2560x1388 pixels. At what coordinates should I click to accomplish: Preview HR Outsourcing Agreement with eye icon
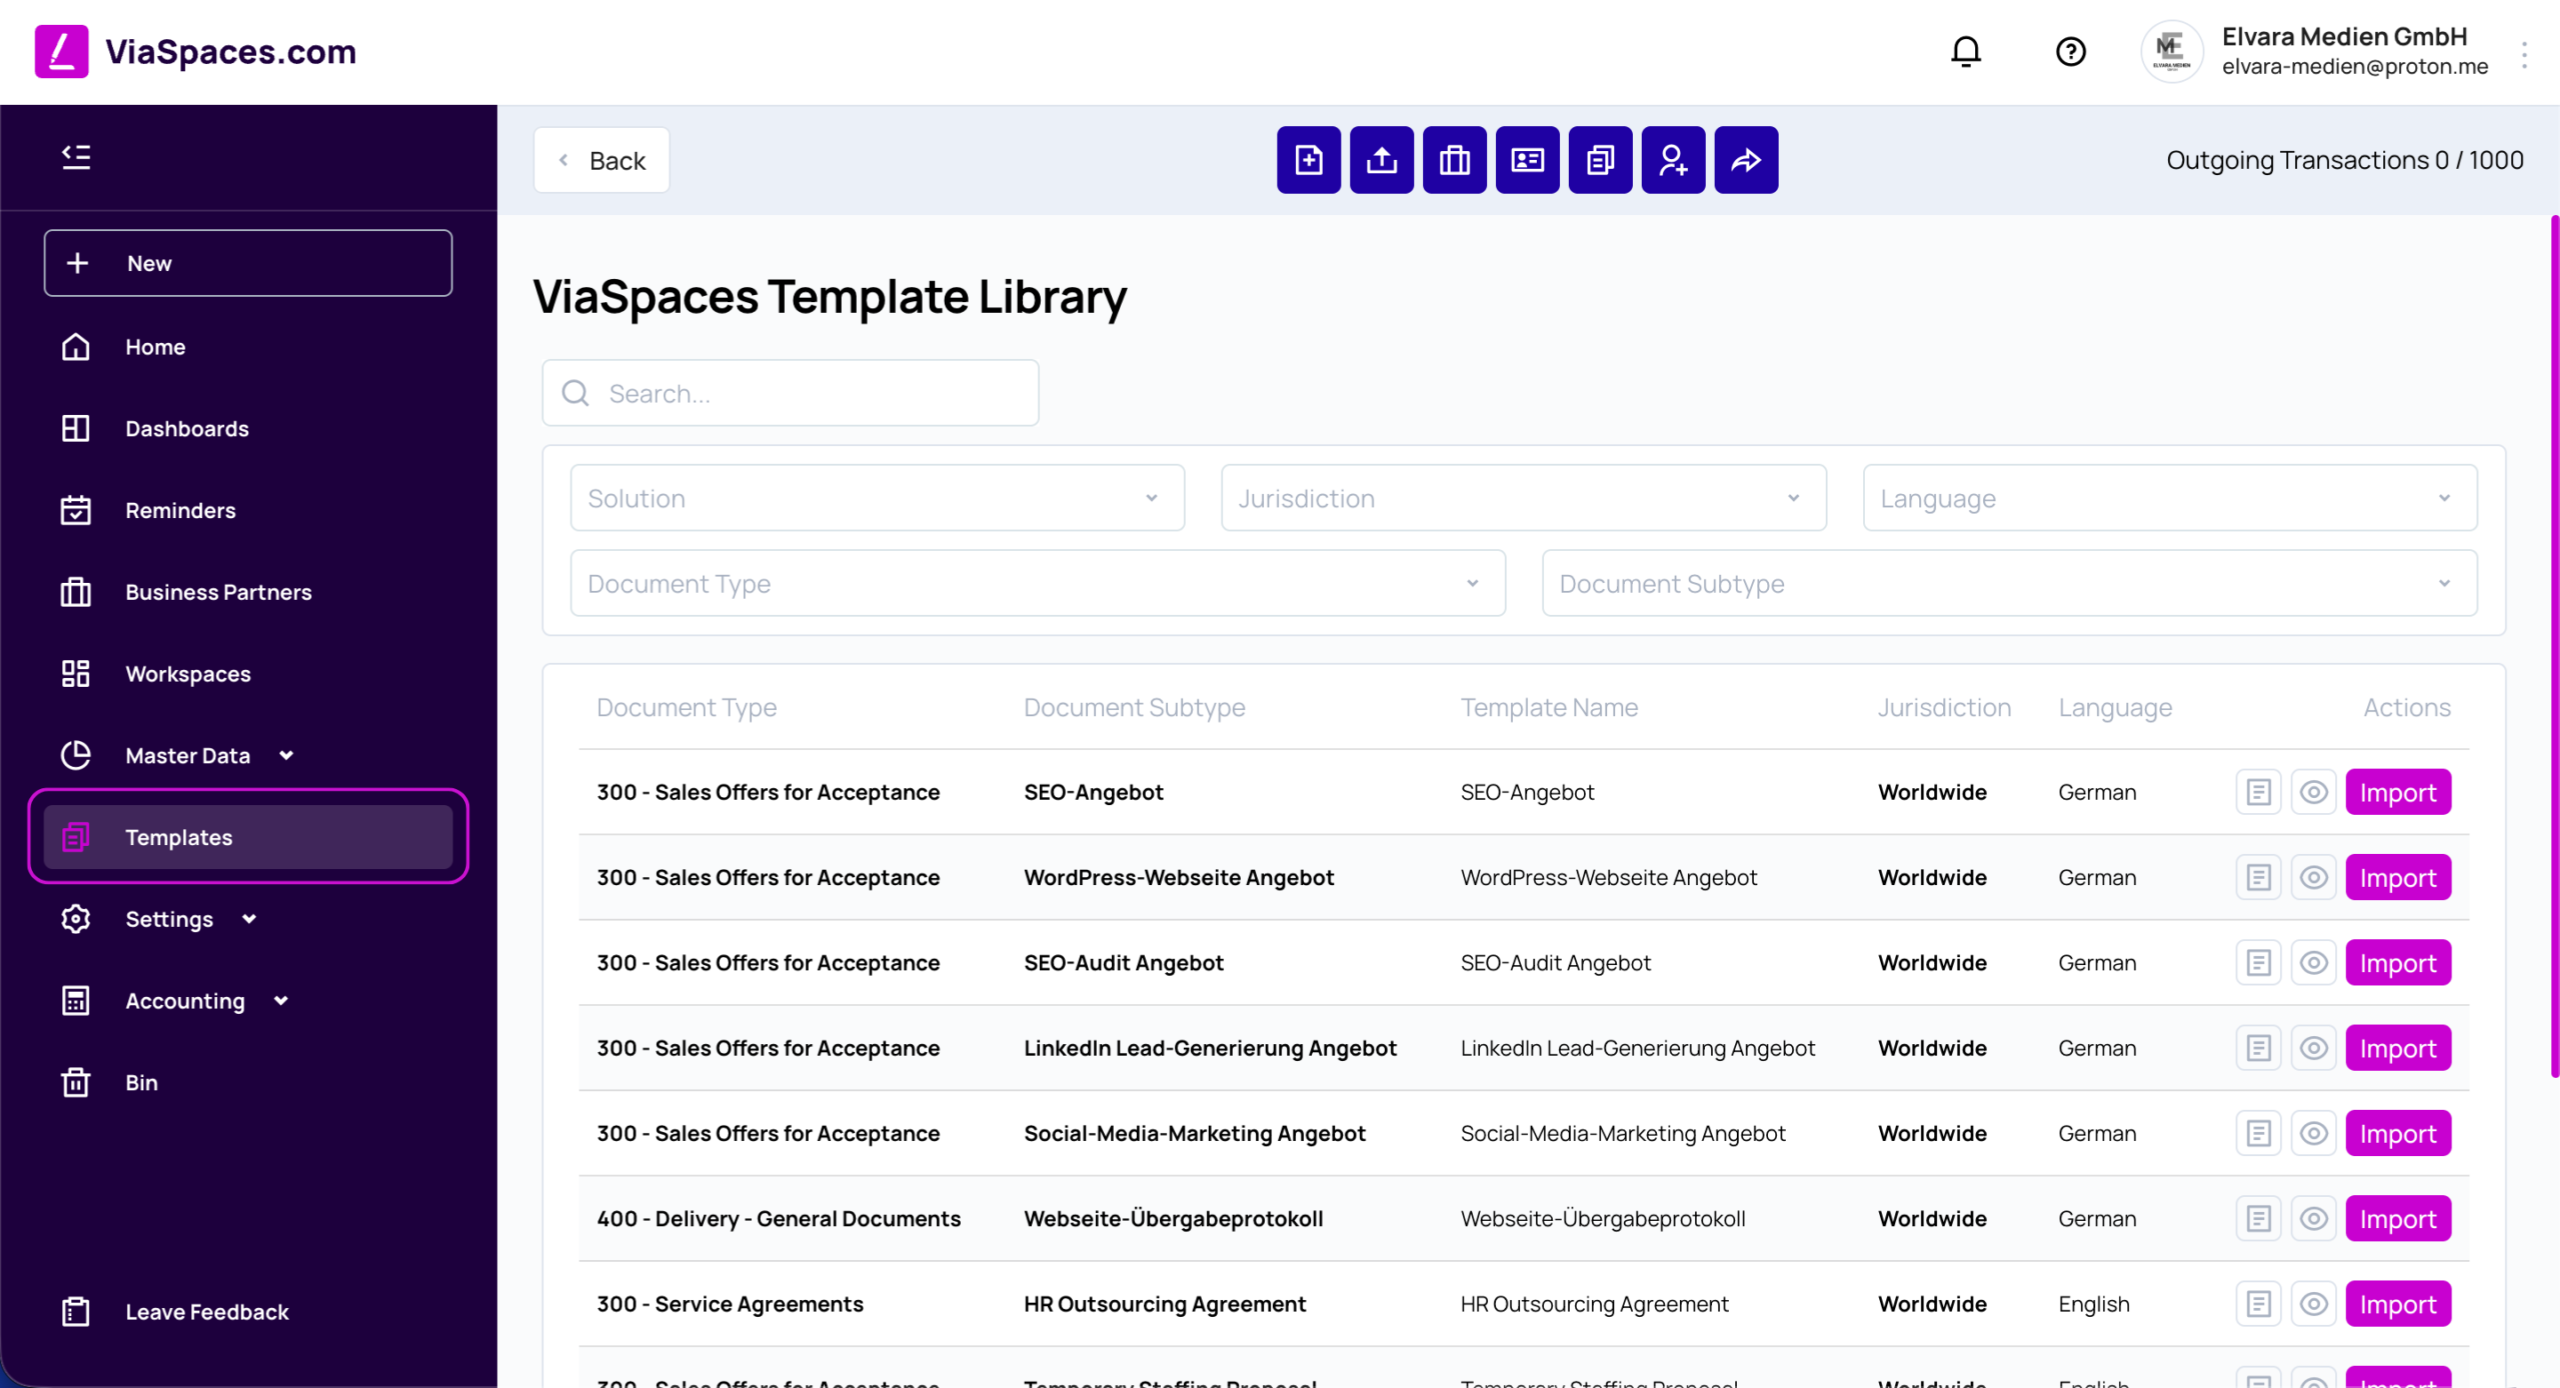[2313, 1304]
